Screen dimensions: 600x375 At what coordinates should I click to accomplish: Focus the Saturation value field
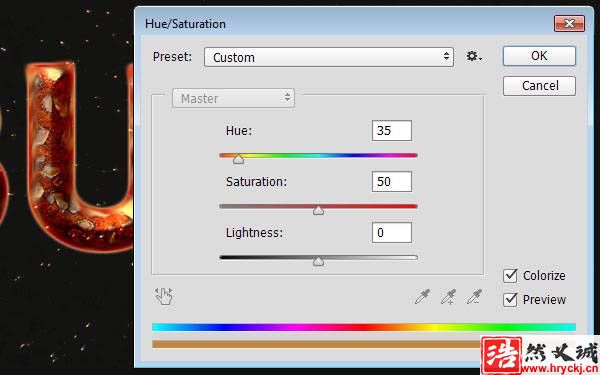pyautogui.click(x=392, y=181)
